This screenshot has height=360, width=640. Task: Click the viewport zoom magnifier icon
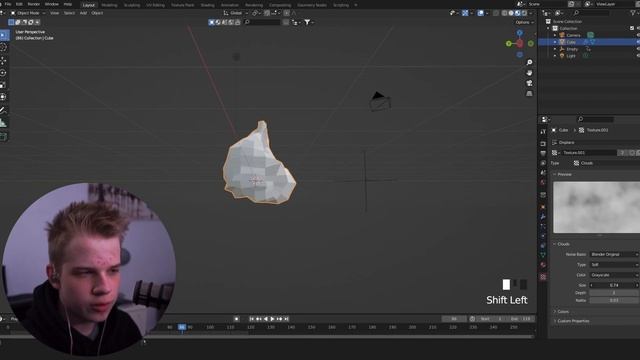(529, 62)
